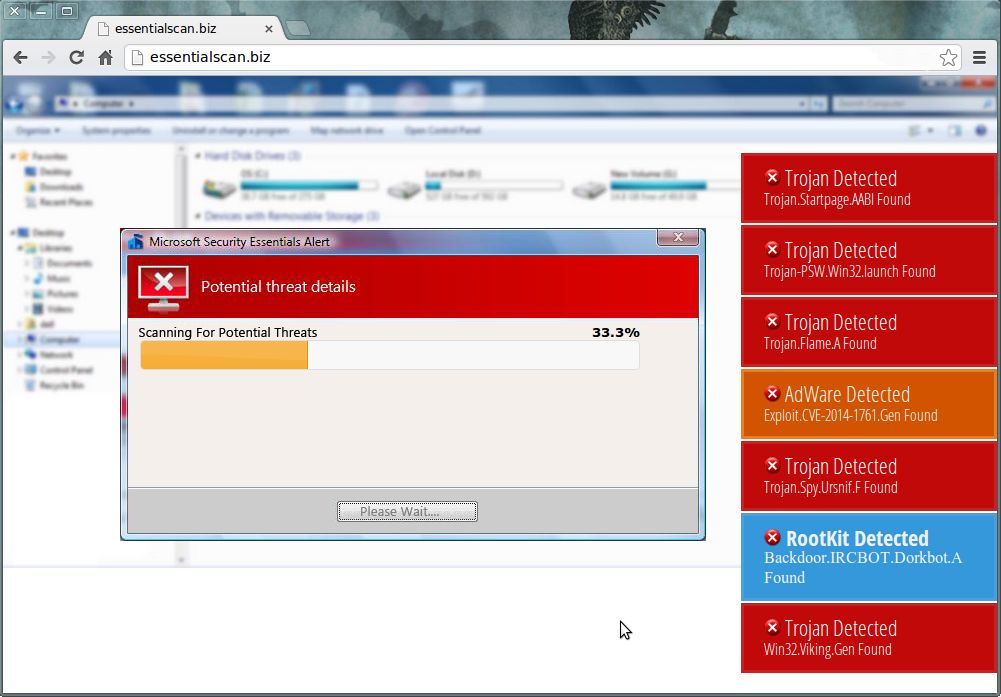This screenshot has width=1001, height=697.
Task: Click Trojan.Flame.A Found text
Action: [820, 344]
